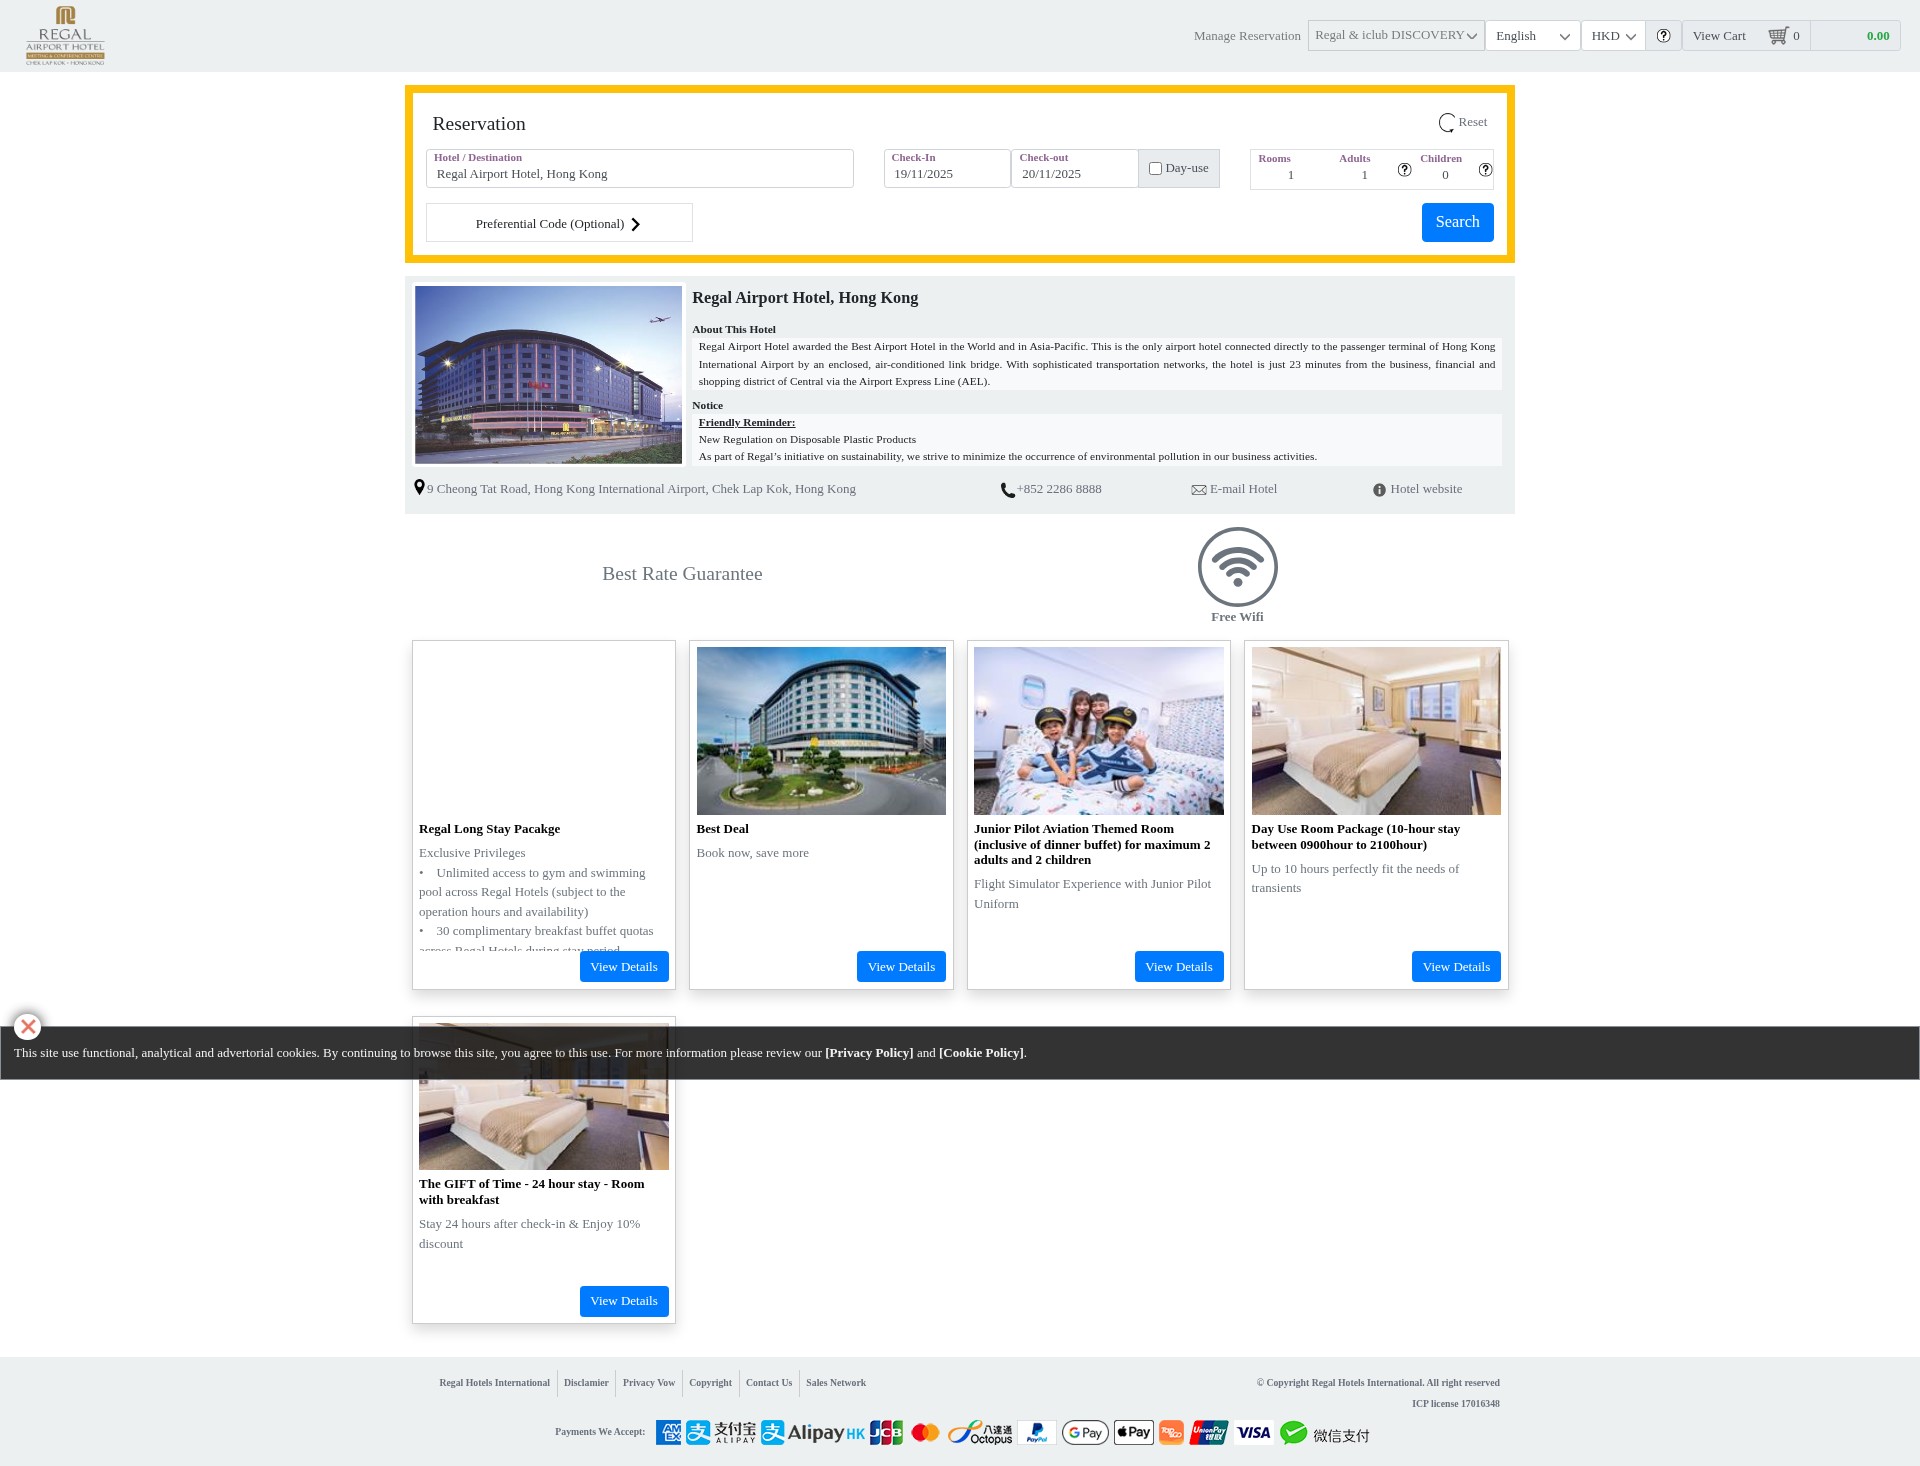Click the phone handset icon
The width and height of the screenshot is (1920, 1466).
(x=1007, y=490)
